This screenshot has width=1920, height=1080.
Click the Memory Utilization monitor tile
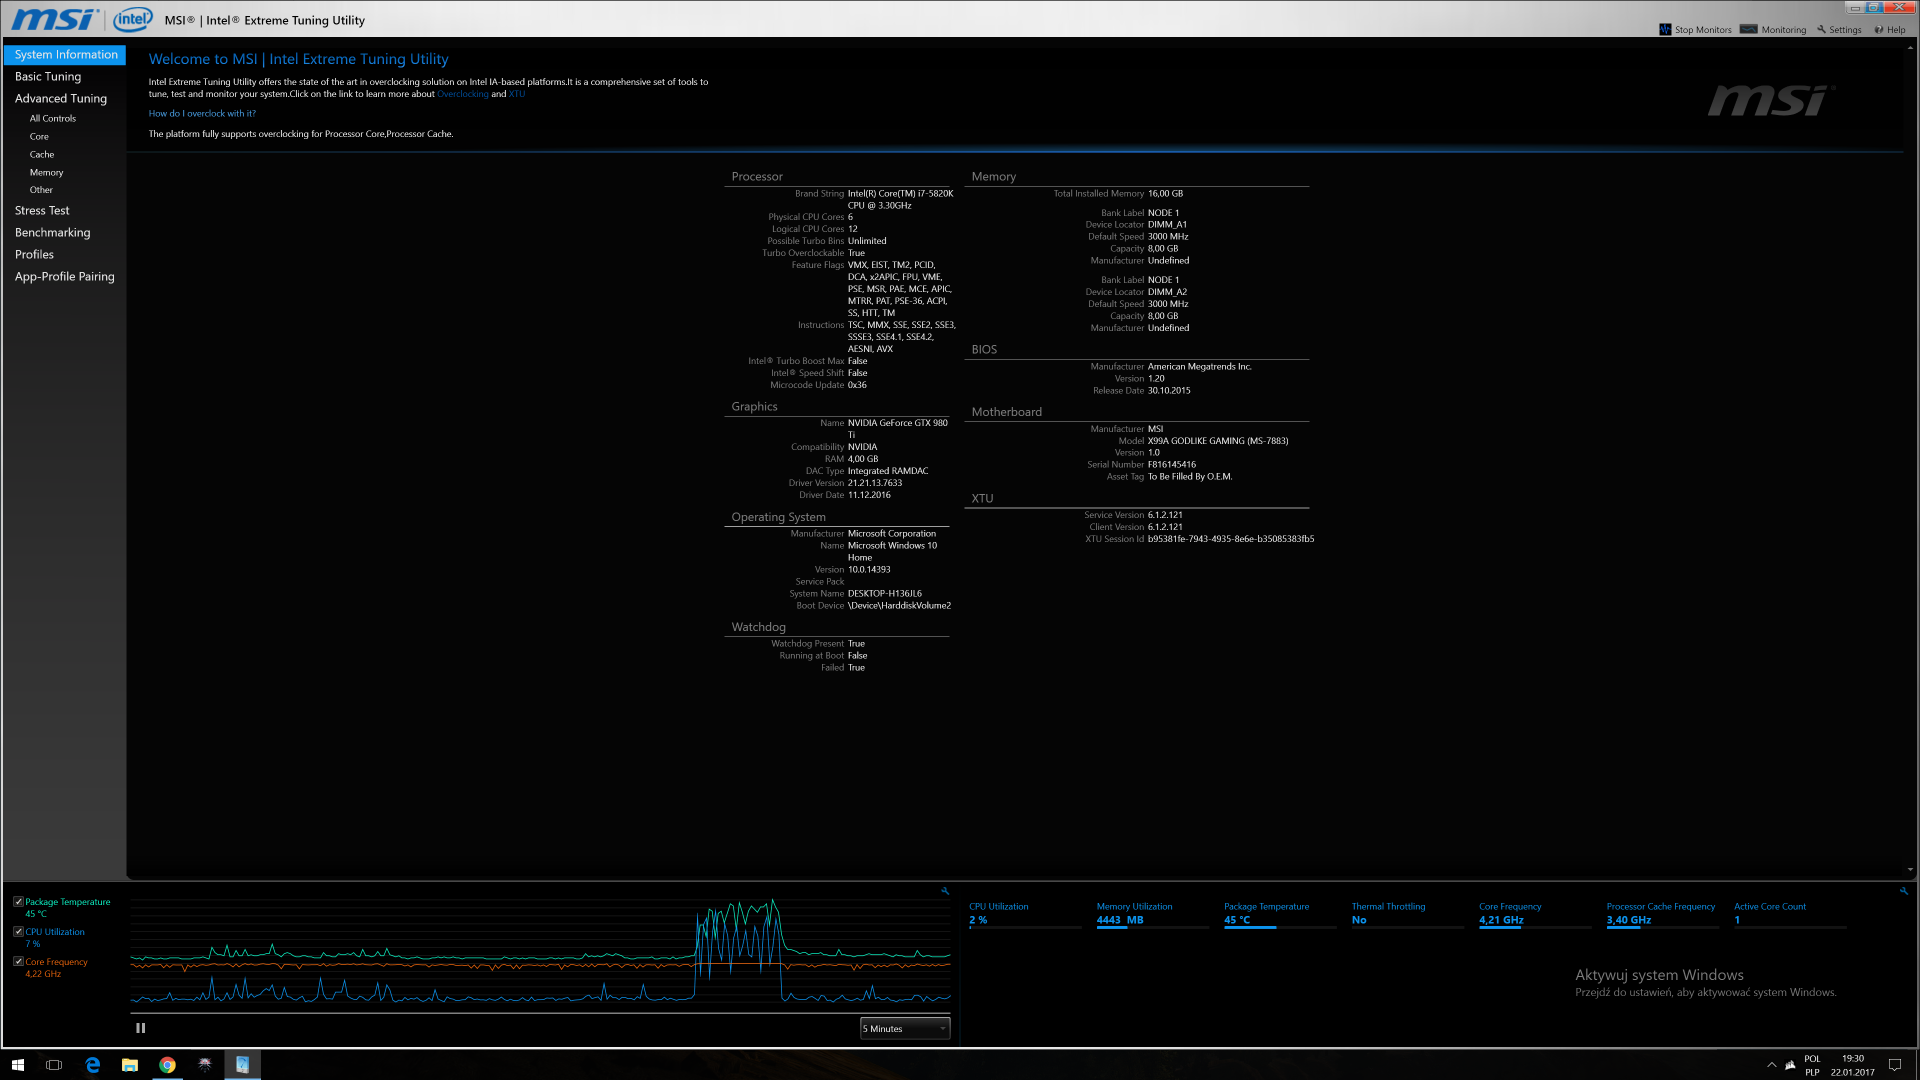[x=1152, y=915]
